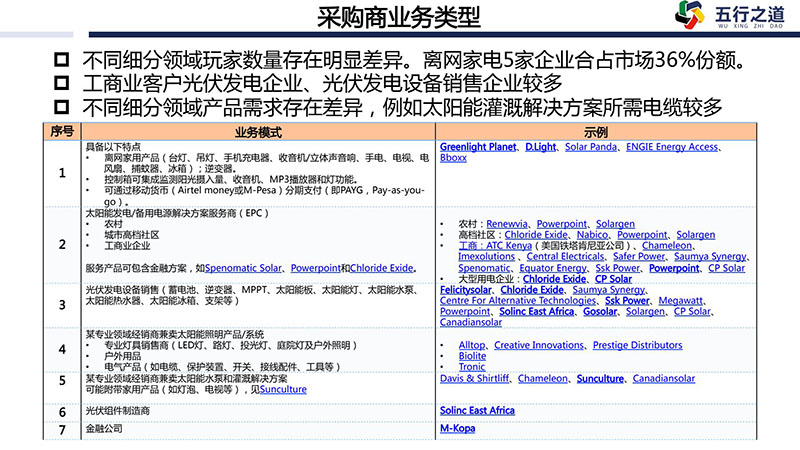Open Chloride Exide link in 大型用电企业 line
800x450 pixels.
(x=554, y=279)
